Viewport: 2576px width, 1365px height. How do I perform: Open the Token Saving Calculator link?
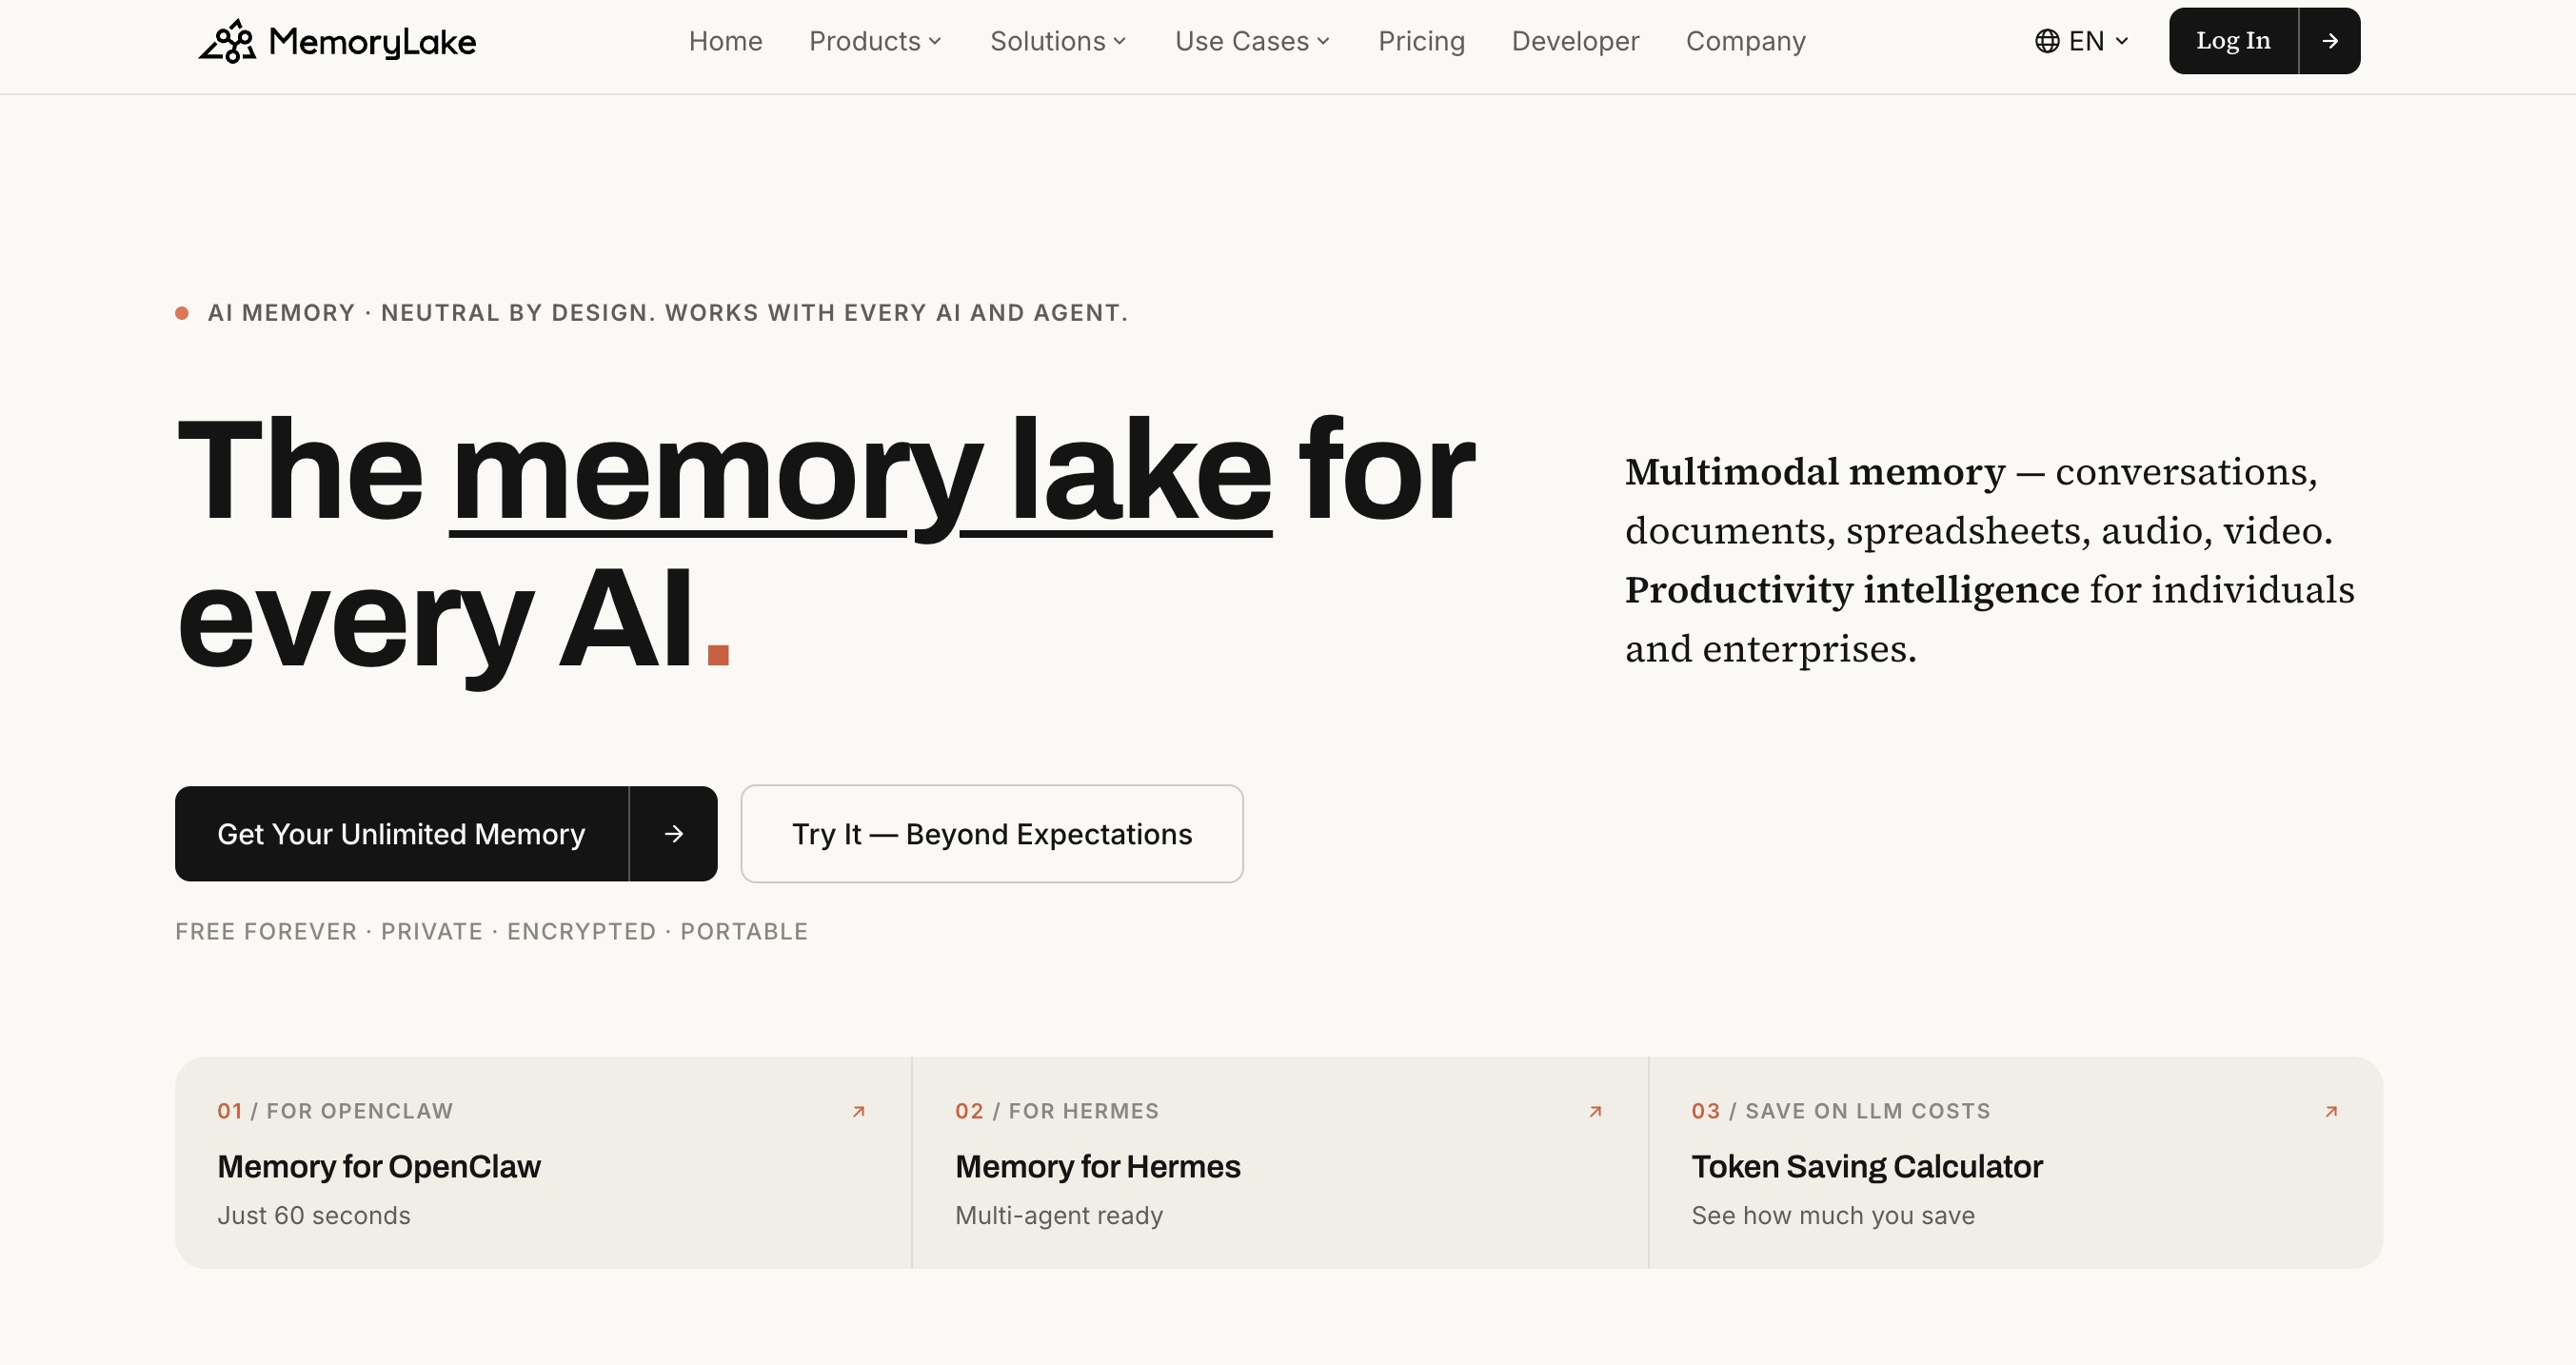(1867, 1166)
